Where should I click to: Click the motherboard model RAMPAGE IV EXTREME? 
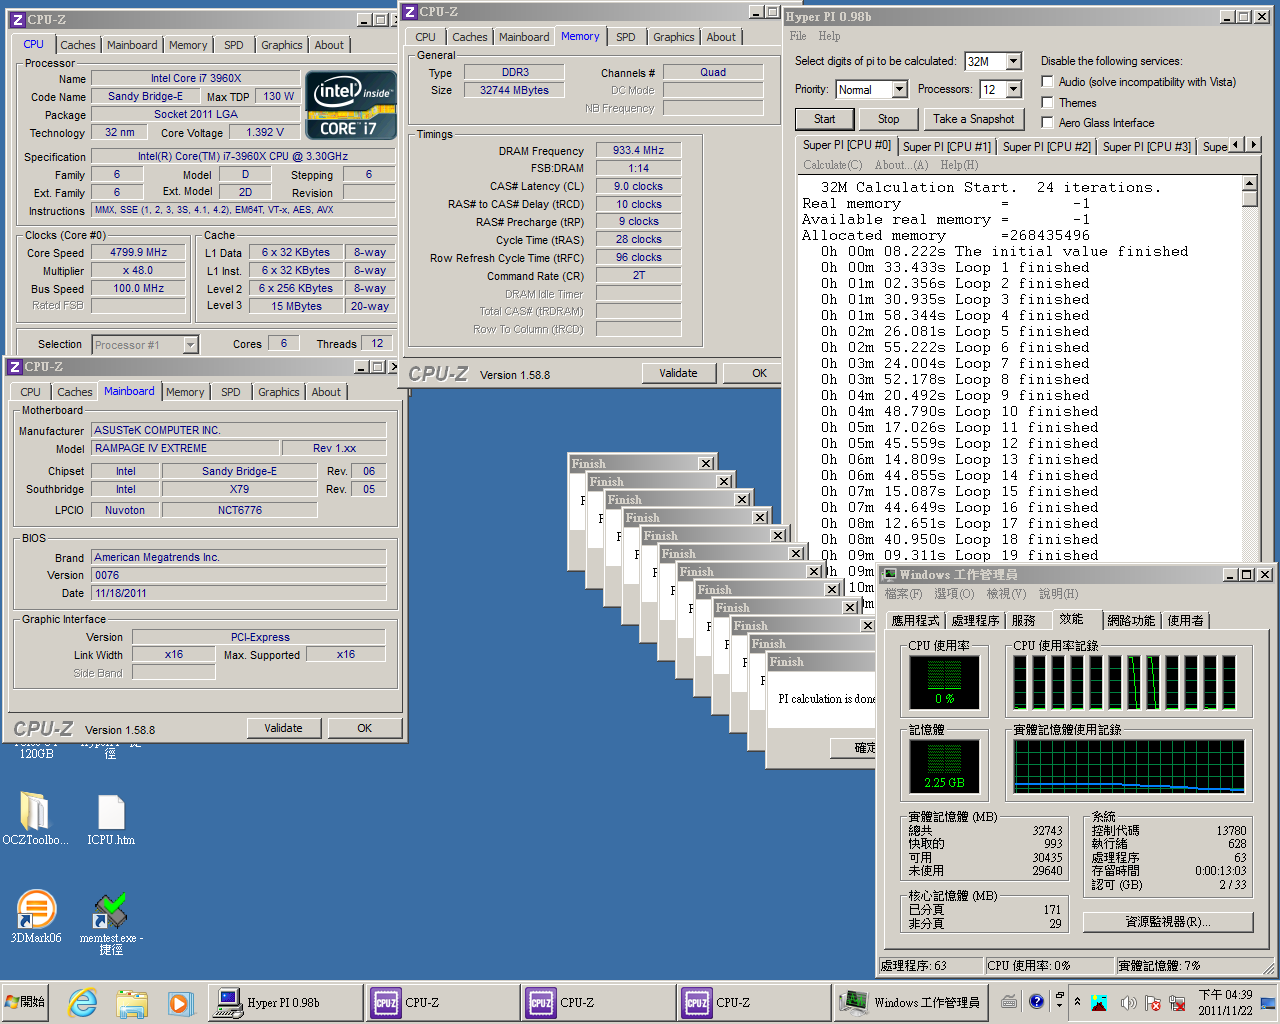(185, 448)
